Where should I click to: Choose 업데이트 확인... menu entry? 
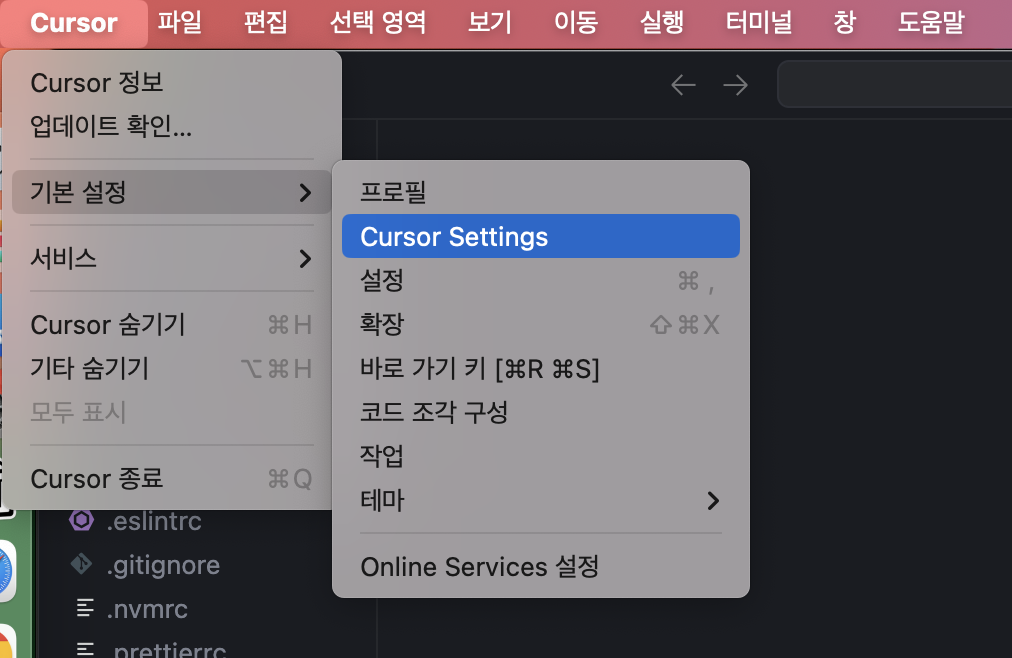[x=172, y=126]
